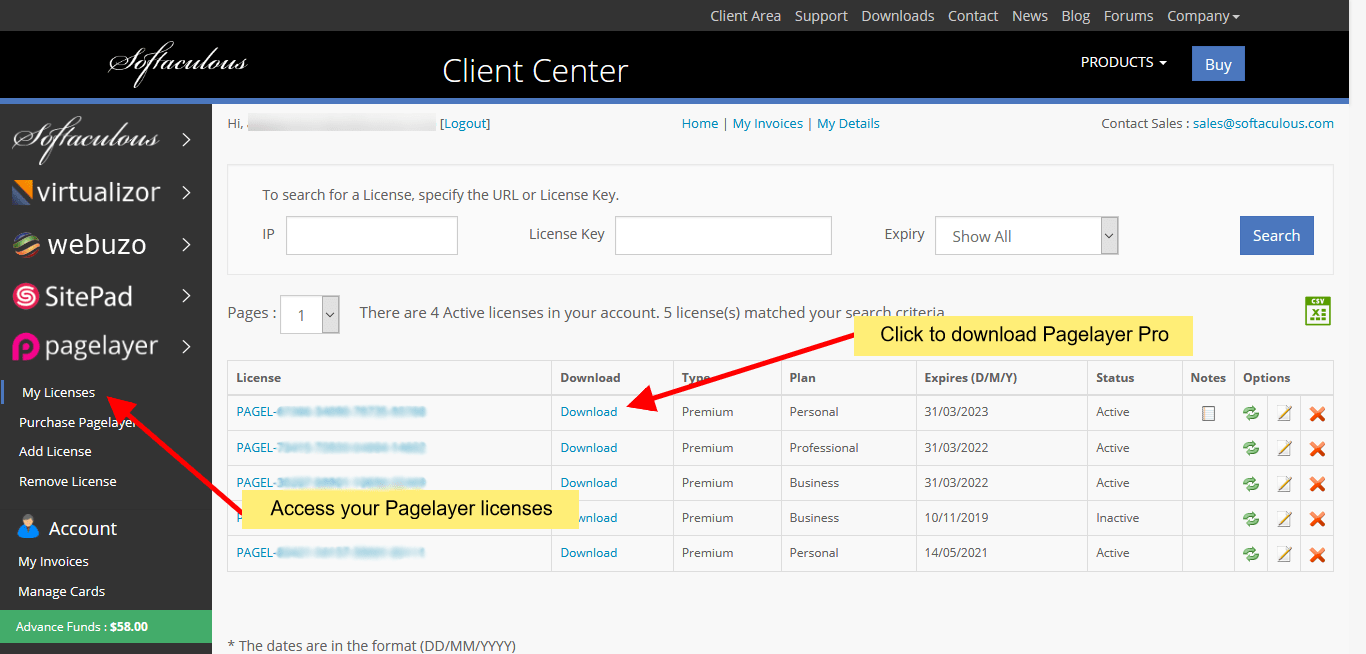Viewport: 1366px width, 654px height.
Task: Open the Downloads menu item in top bar
Action: (x=897, y=16)
